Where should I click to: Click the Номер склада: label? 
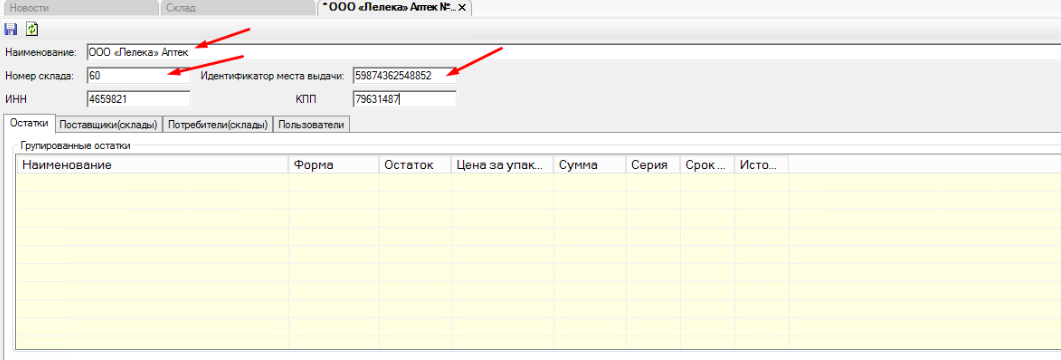point(39,76)
